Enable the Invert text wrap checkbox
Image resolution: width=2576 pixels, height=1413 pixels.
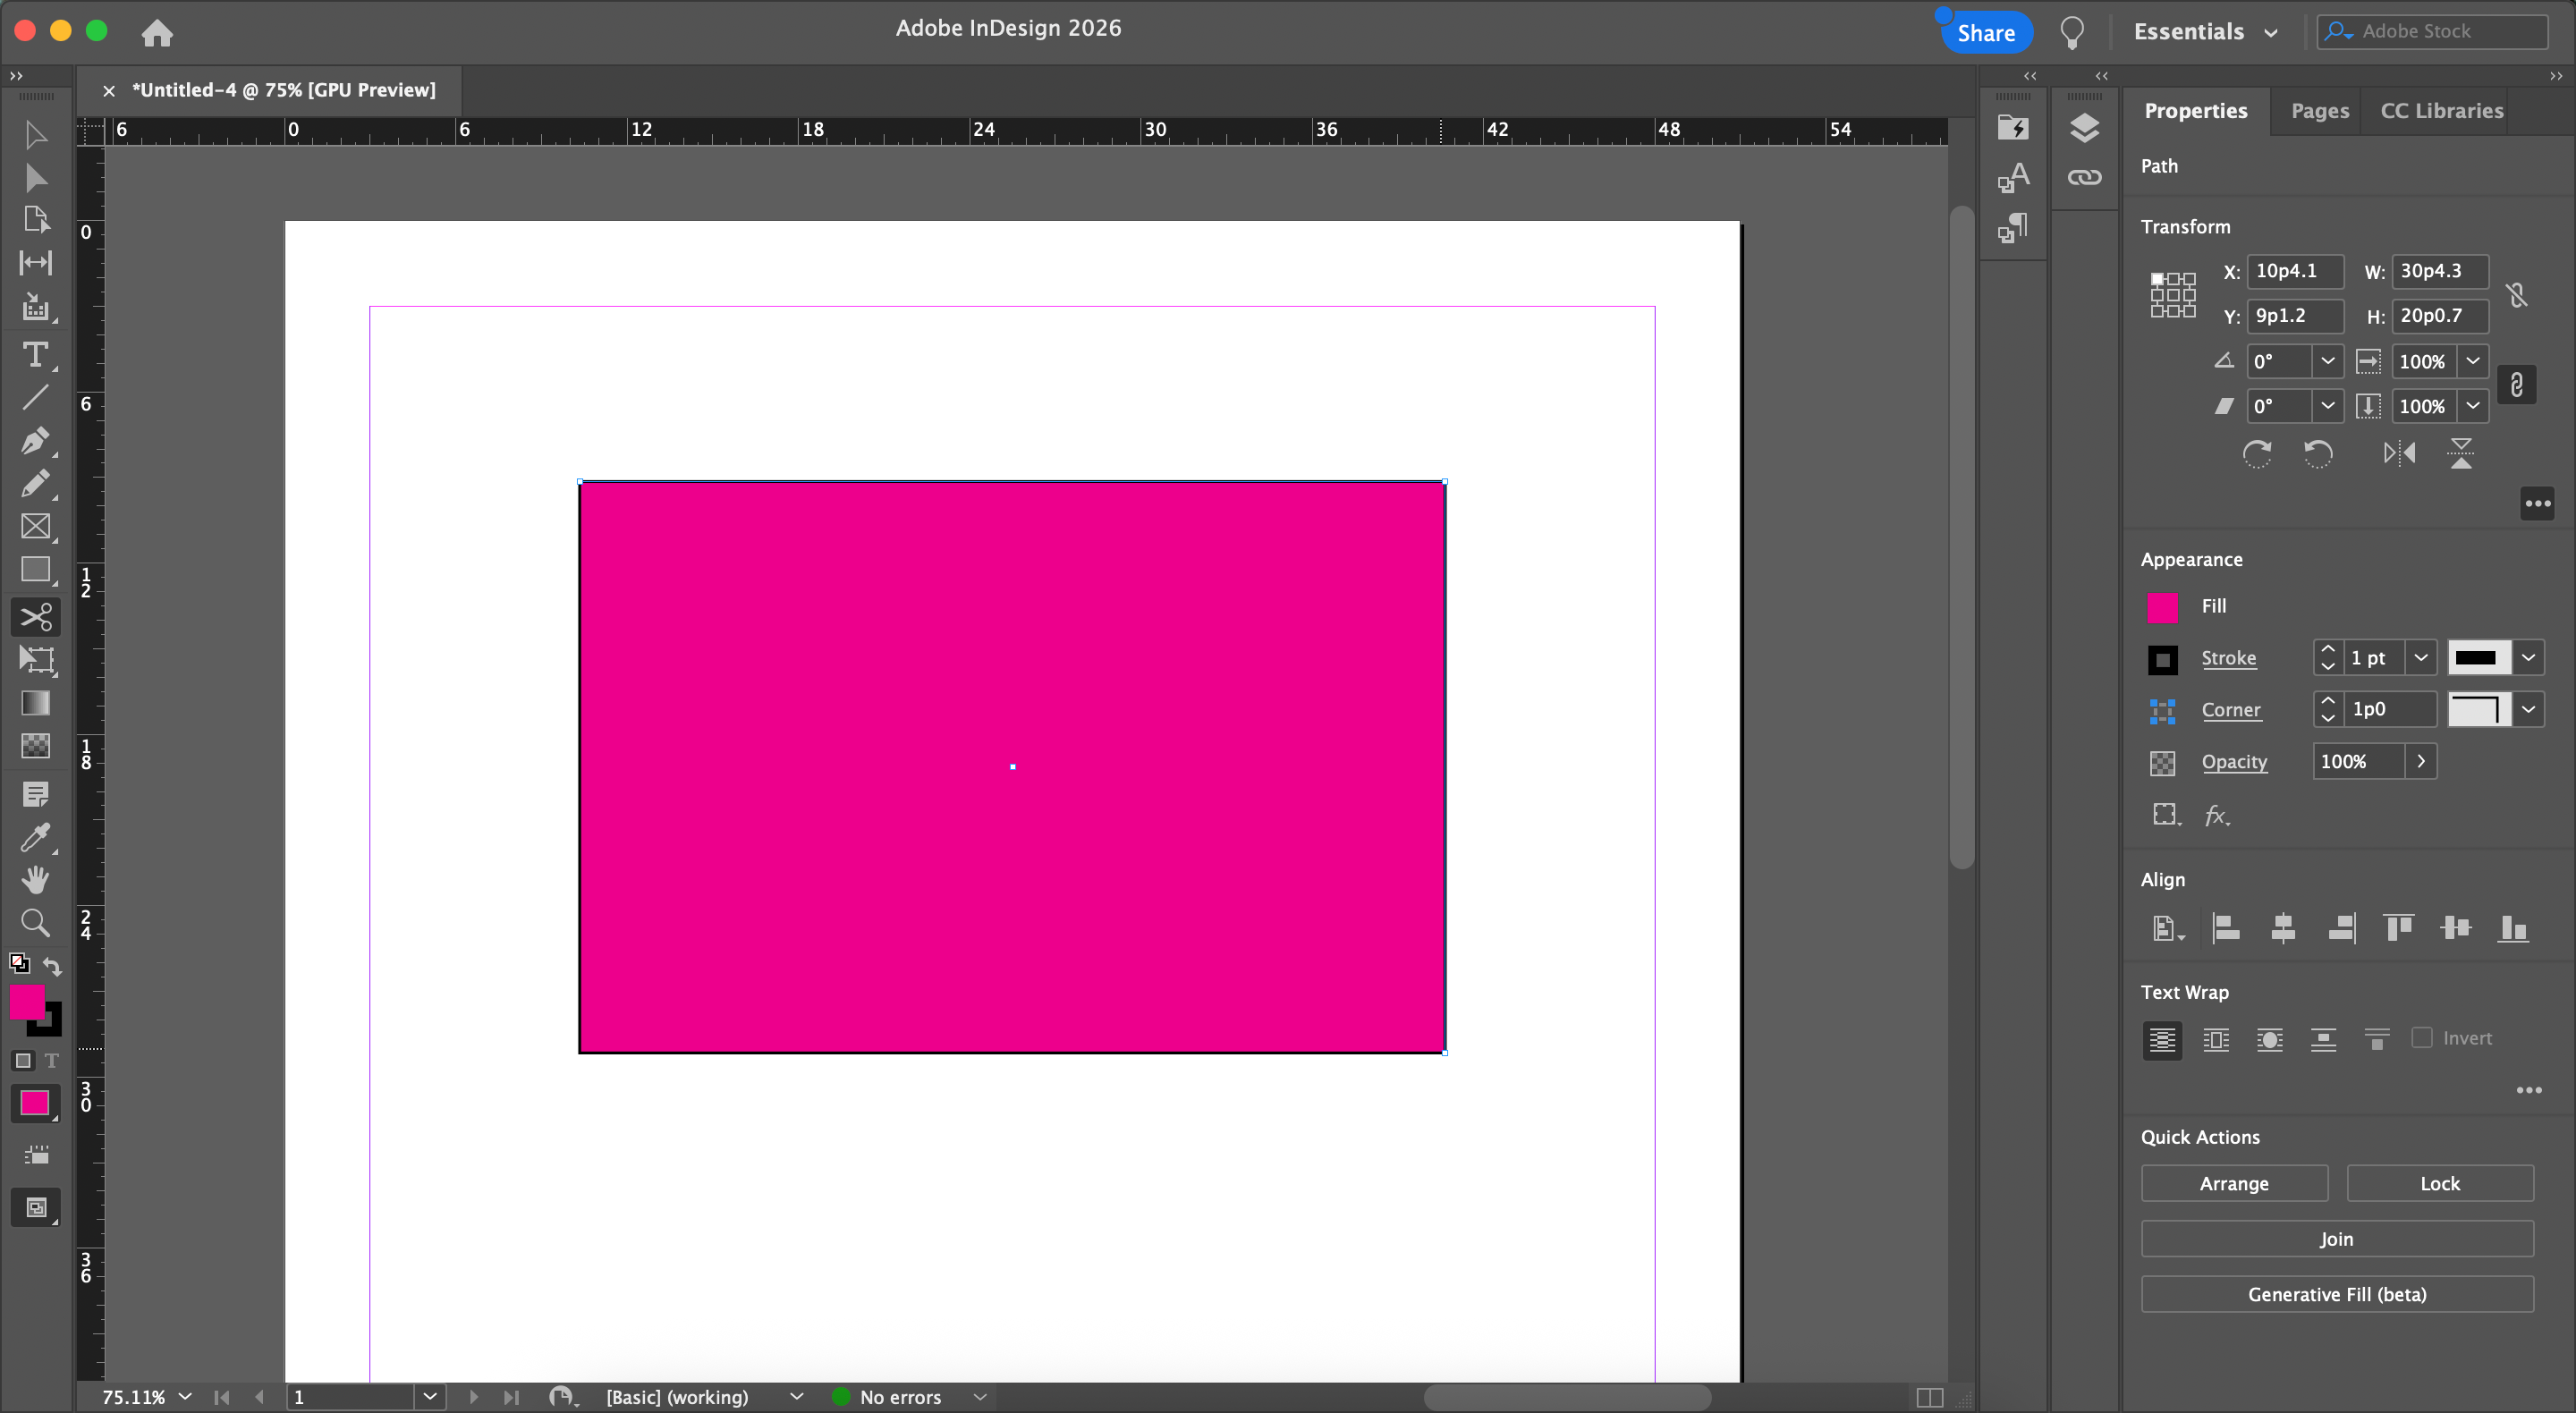pyautogui.click(x=2422, y=1038)
